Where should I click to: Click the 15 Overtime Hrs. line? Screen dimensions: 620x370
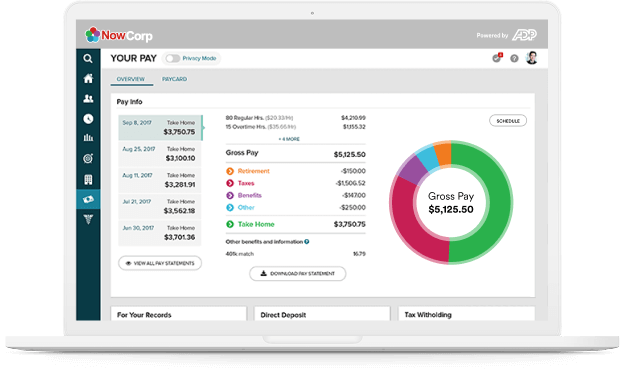pos(295,127)
